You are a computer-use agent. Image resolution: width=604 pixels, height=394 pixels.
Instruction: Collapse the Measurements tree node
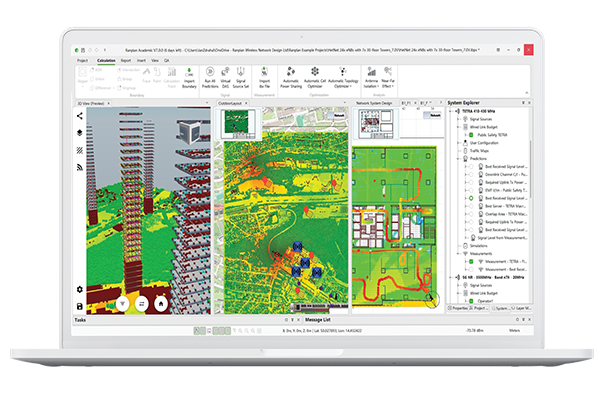tap(458, 254)
